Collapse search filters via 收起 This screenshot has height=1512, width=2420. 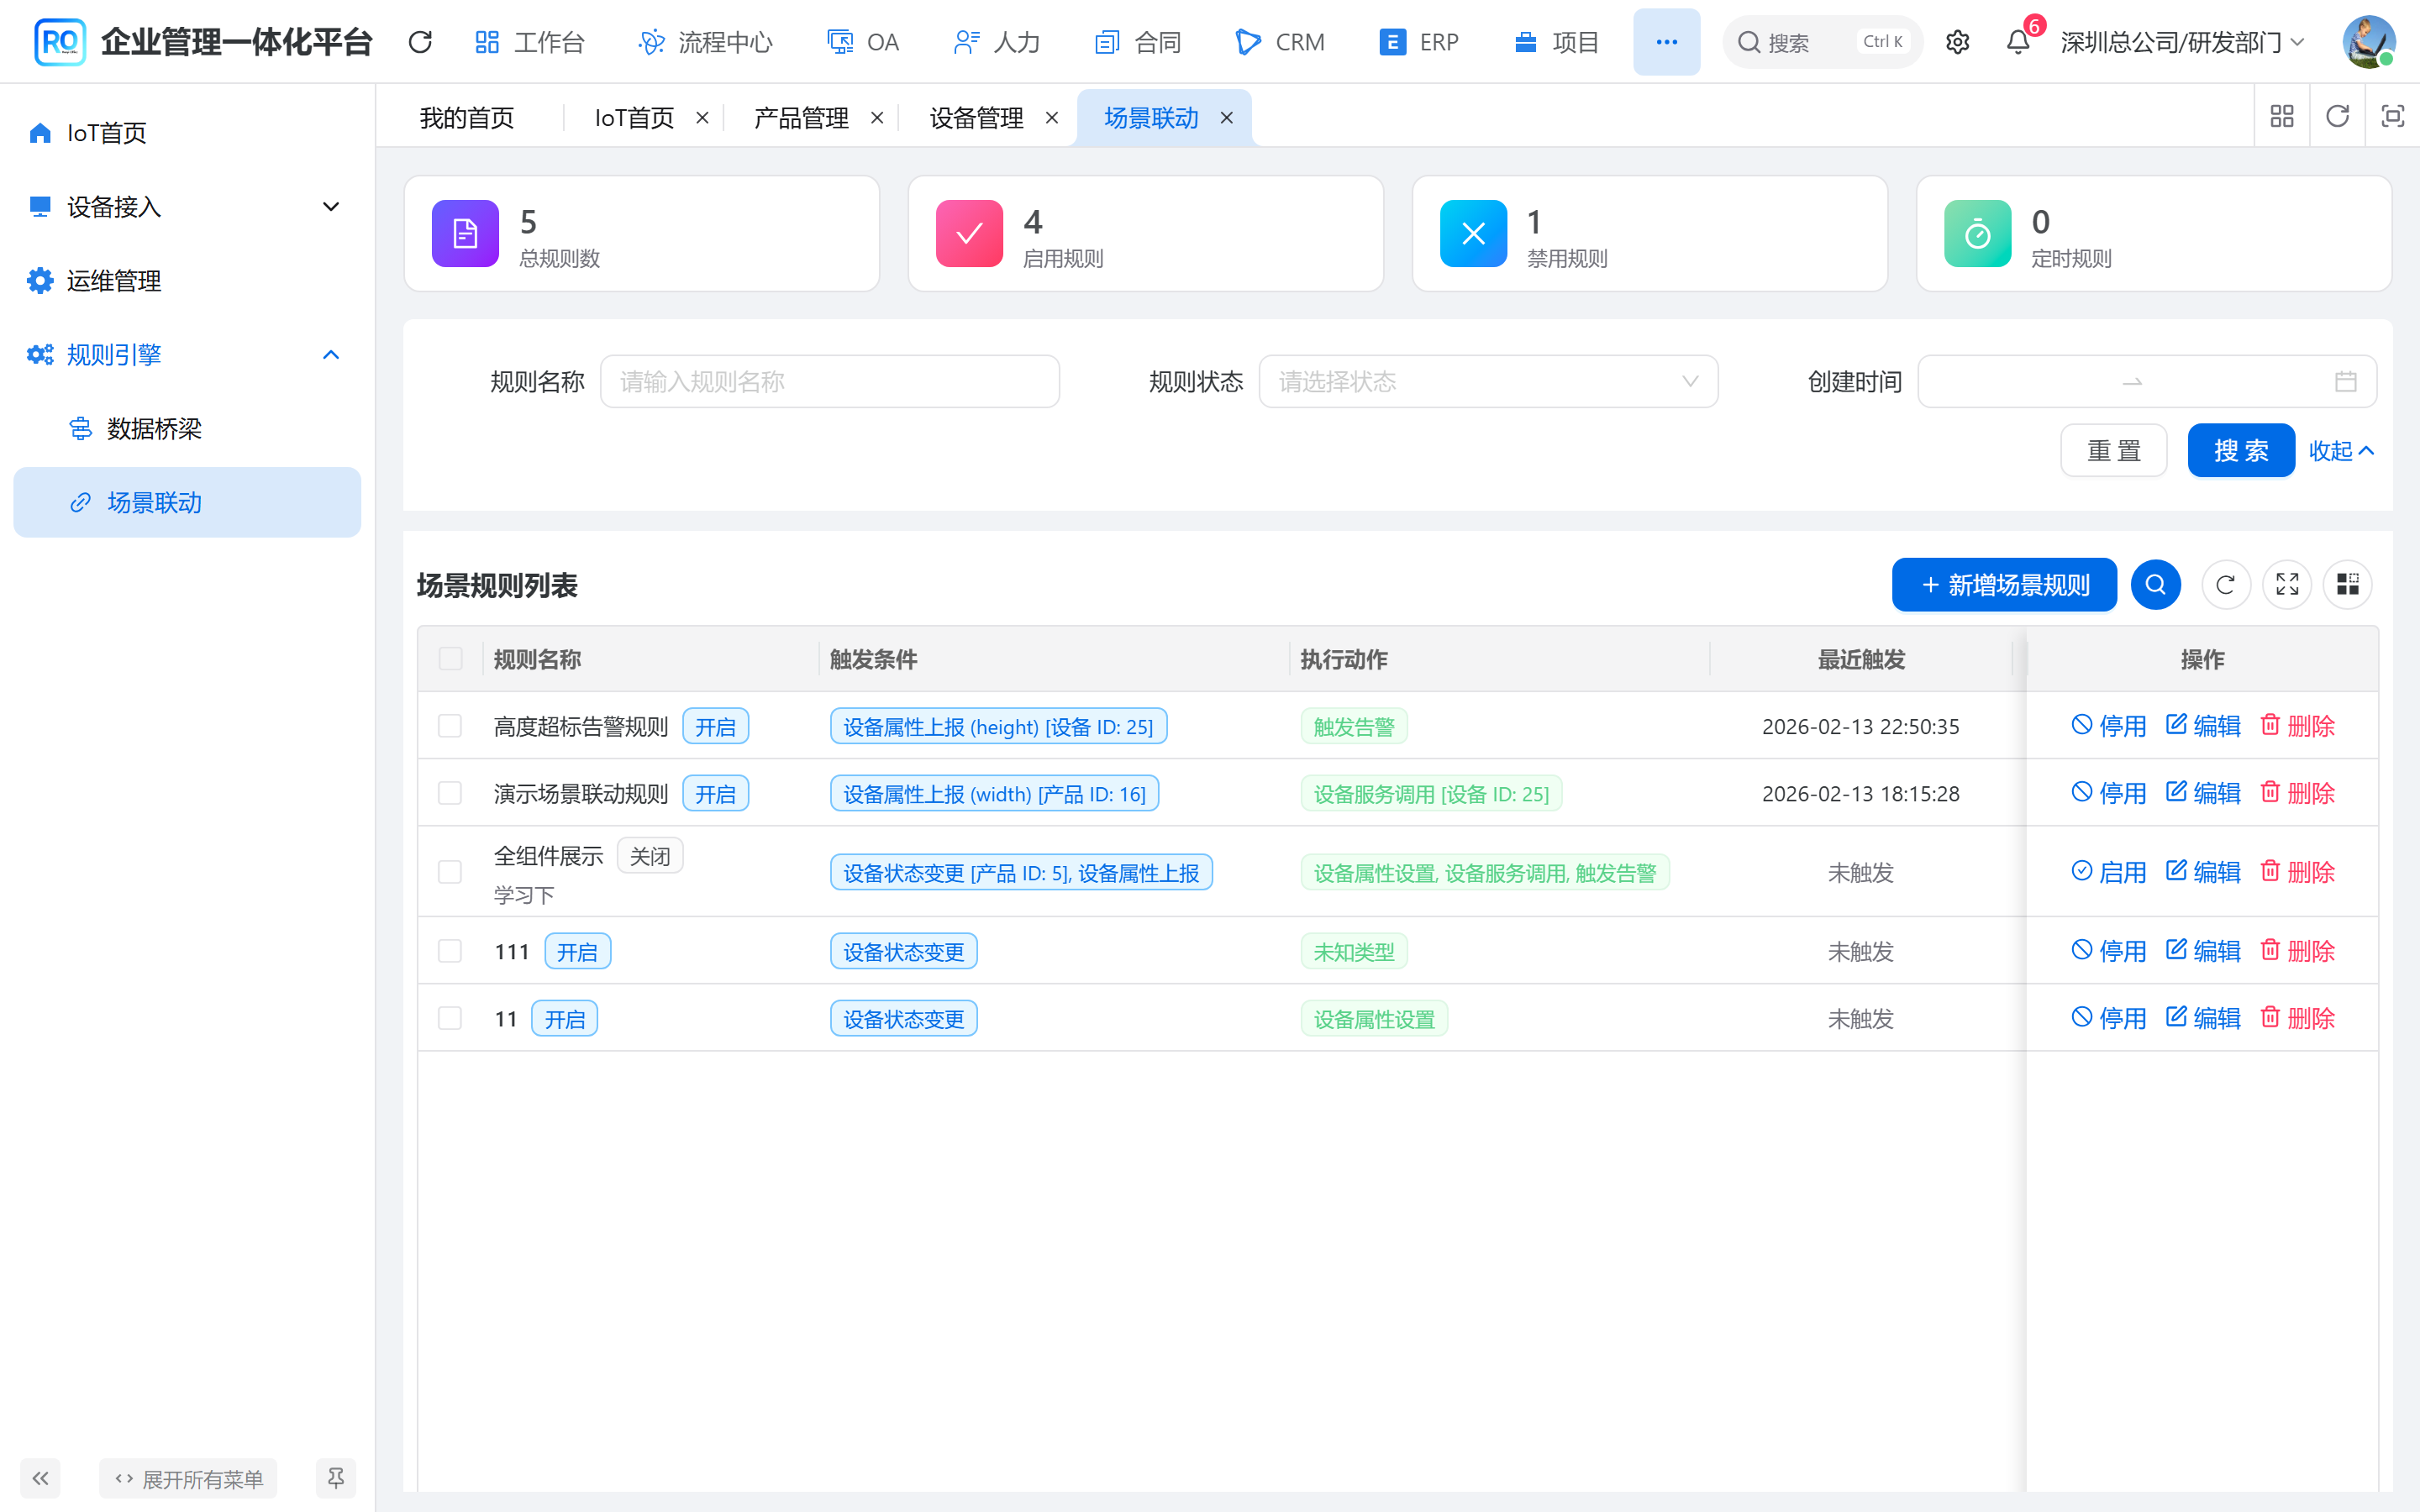pos(2341,451)
